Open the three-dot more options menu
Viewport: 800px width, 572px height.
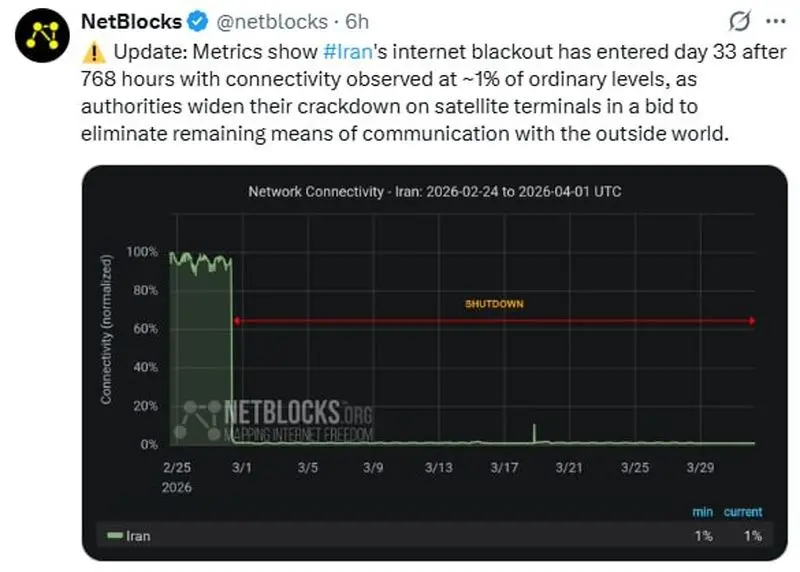click(x=775, y=21)
